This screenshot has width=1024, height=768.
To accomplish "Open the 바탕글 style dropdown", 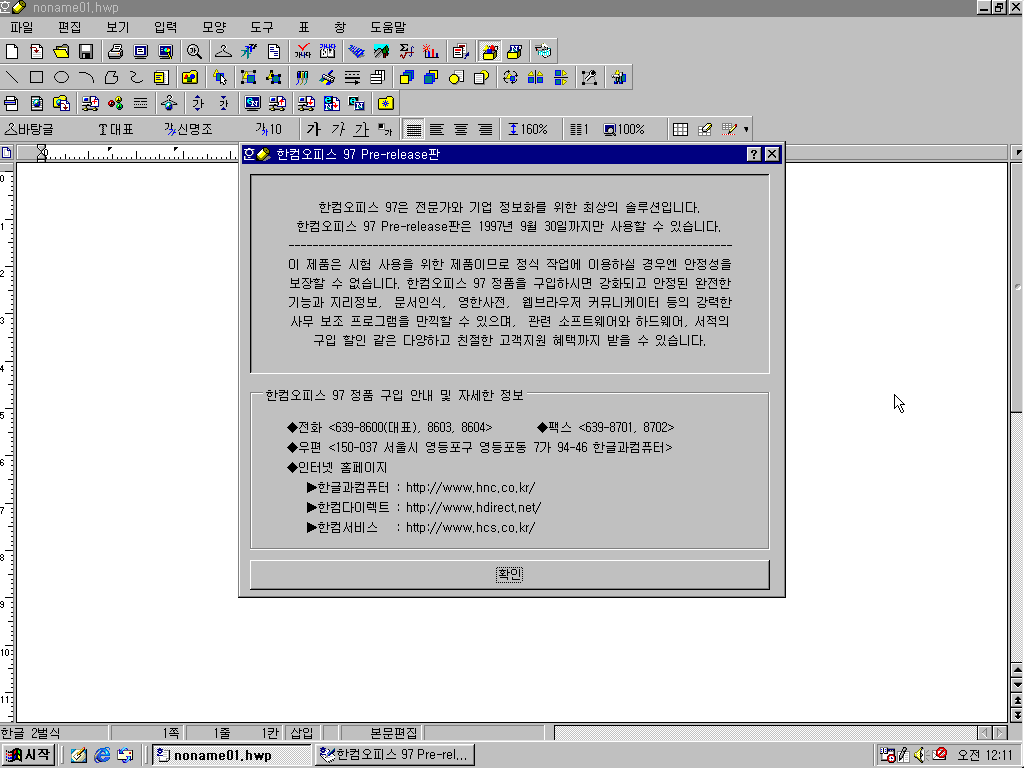I will [30, 129].
